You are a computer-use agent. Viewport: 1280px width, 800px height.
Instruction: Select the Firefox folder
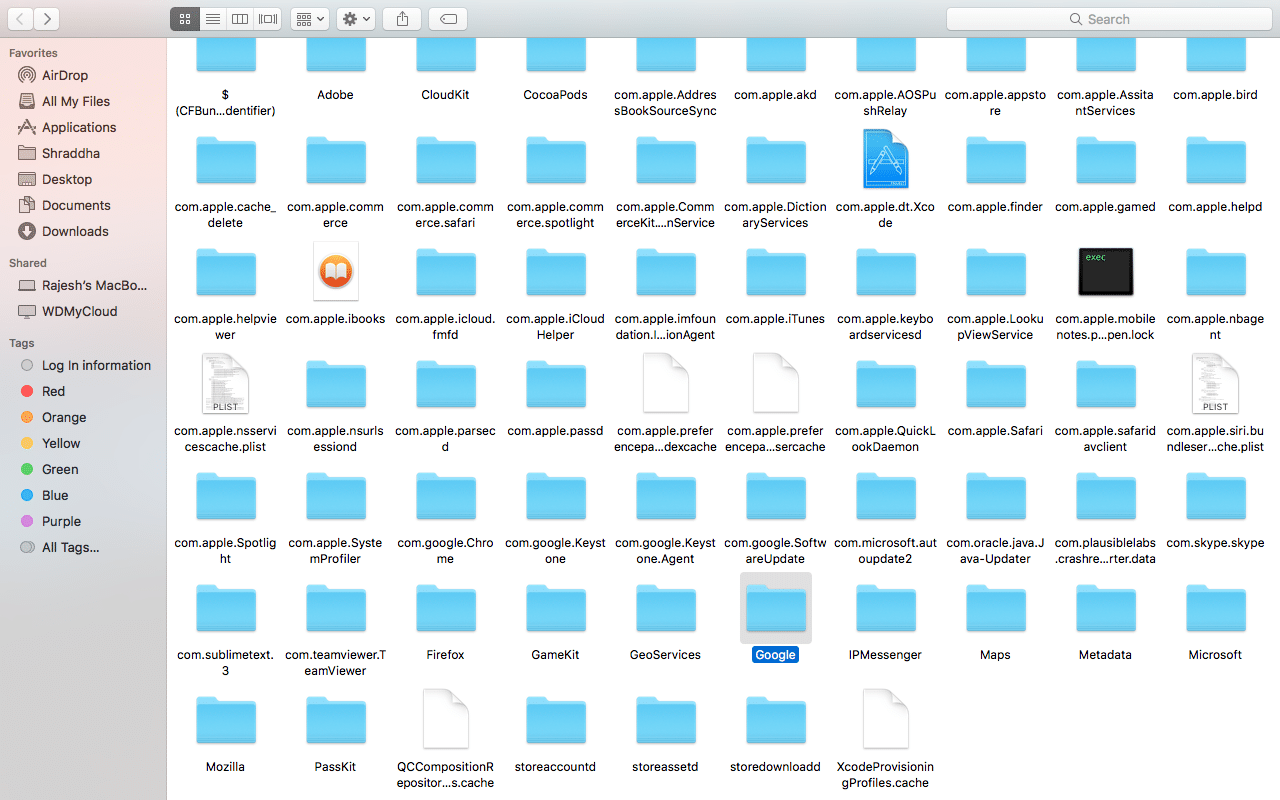[445, 609]
